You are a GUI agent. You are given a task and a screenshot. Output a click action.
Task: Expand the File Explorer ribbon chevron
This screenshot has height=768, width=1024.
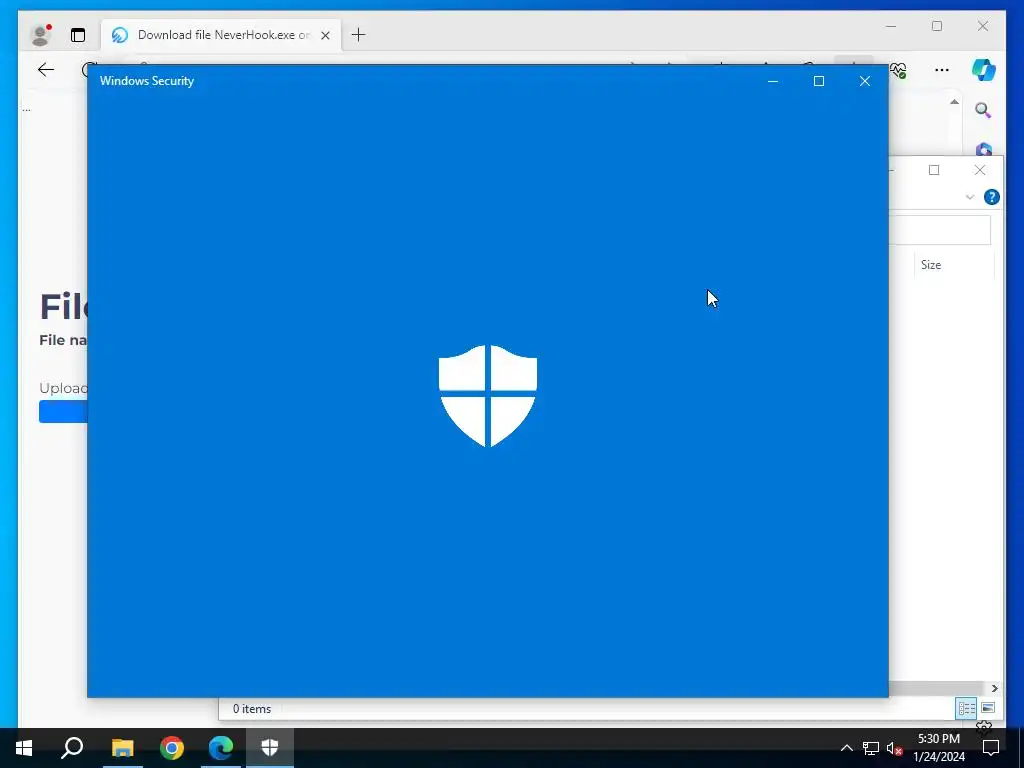point(970,197)
